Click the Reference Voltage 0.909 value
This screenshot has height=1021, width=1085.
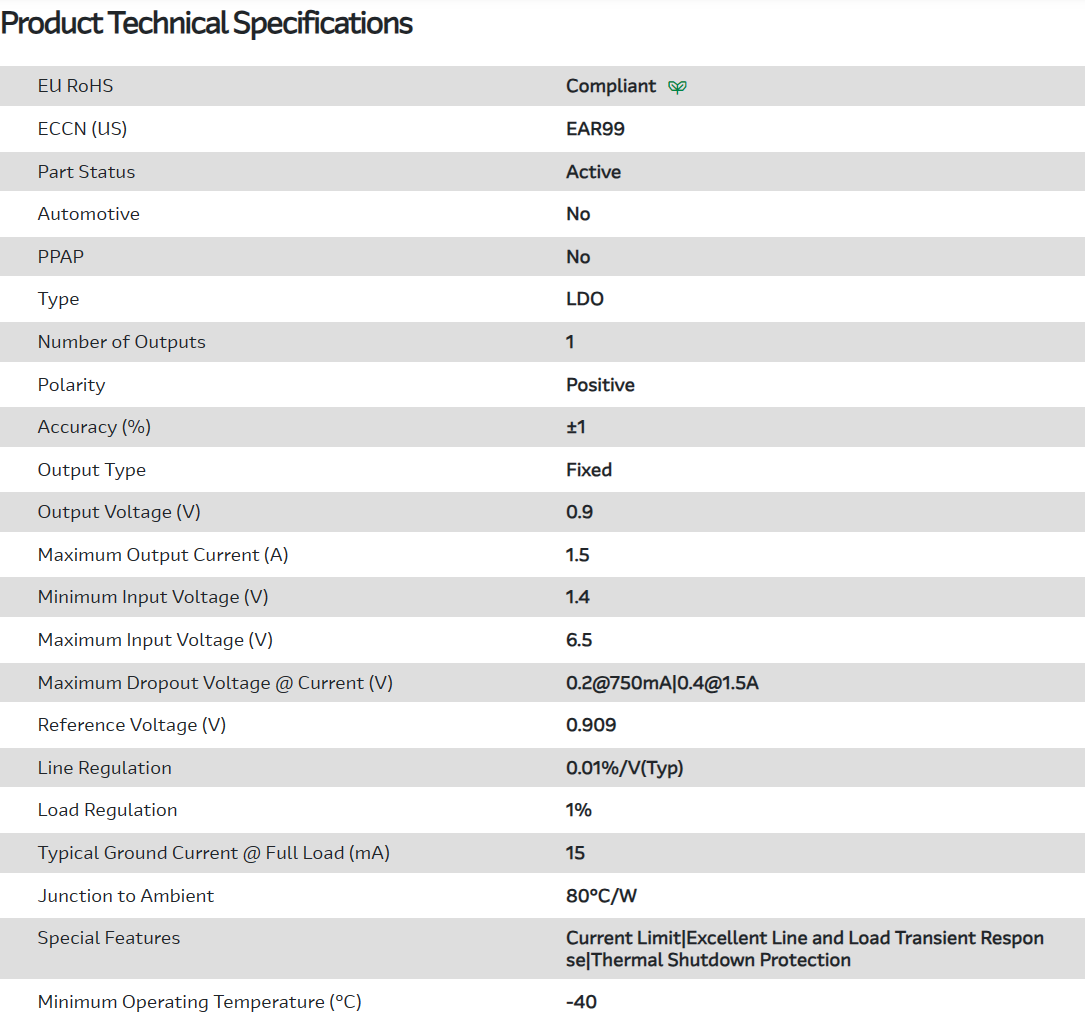click(x=591, y=725)
